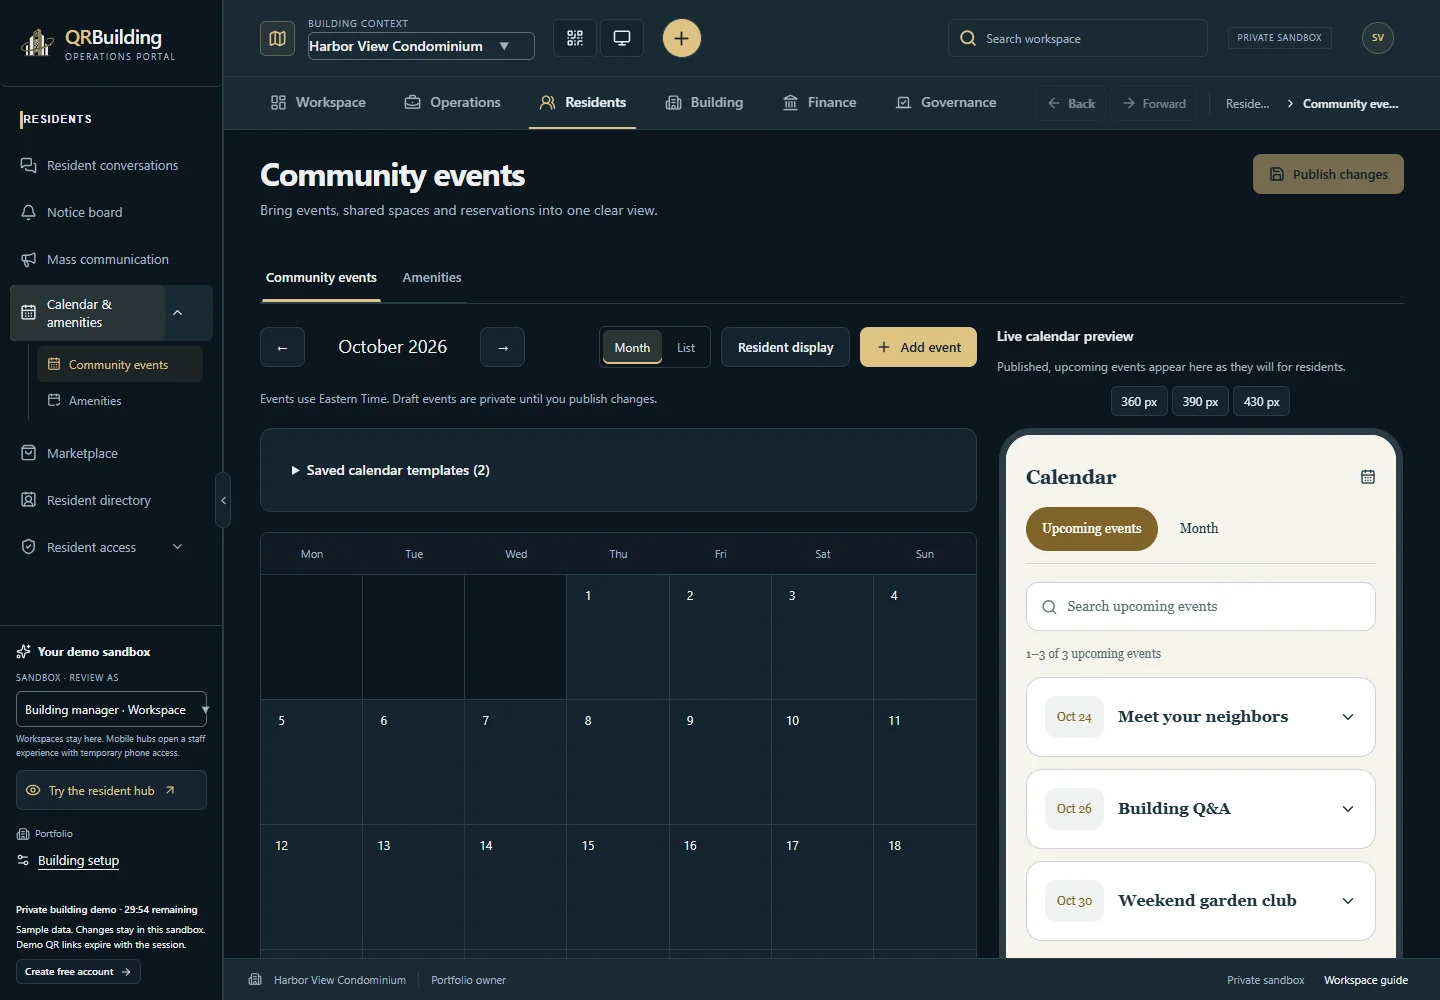
Task: Switch to the Amenities page tab
Action: 432,277
